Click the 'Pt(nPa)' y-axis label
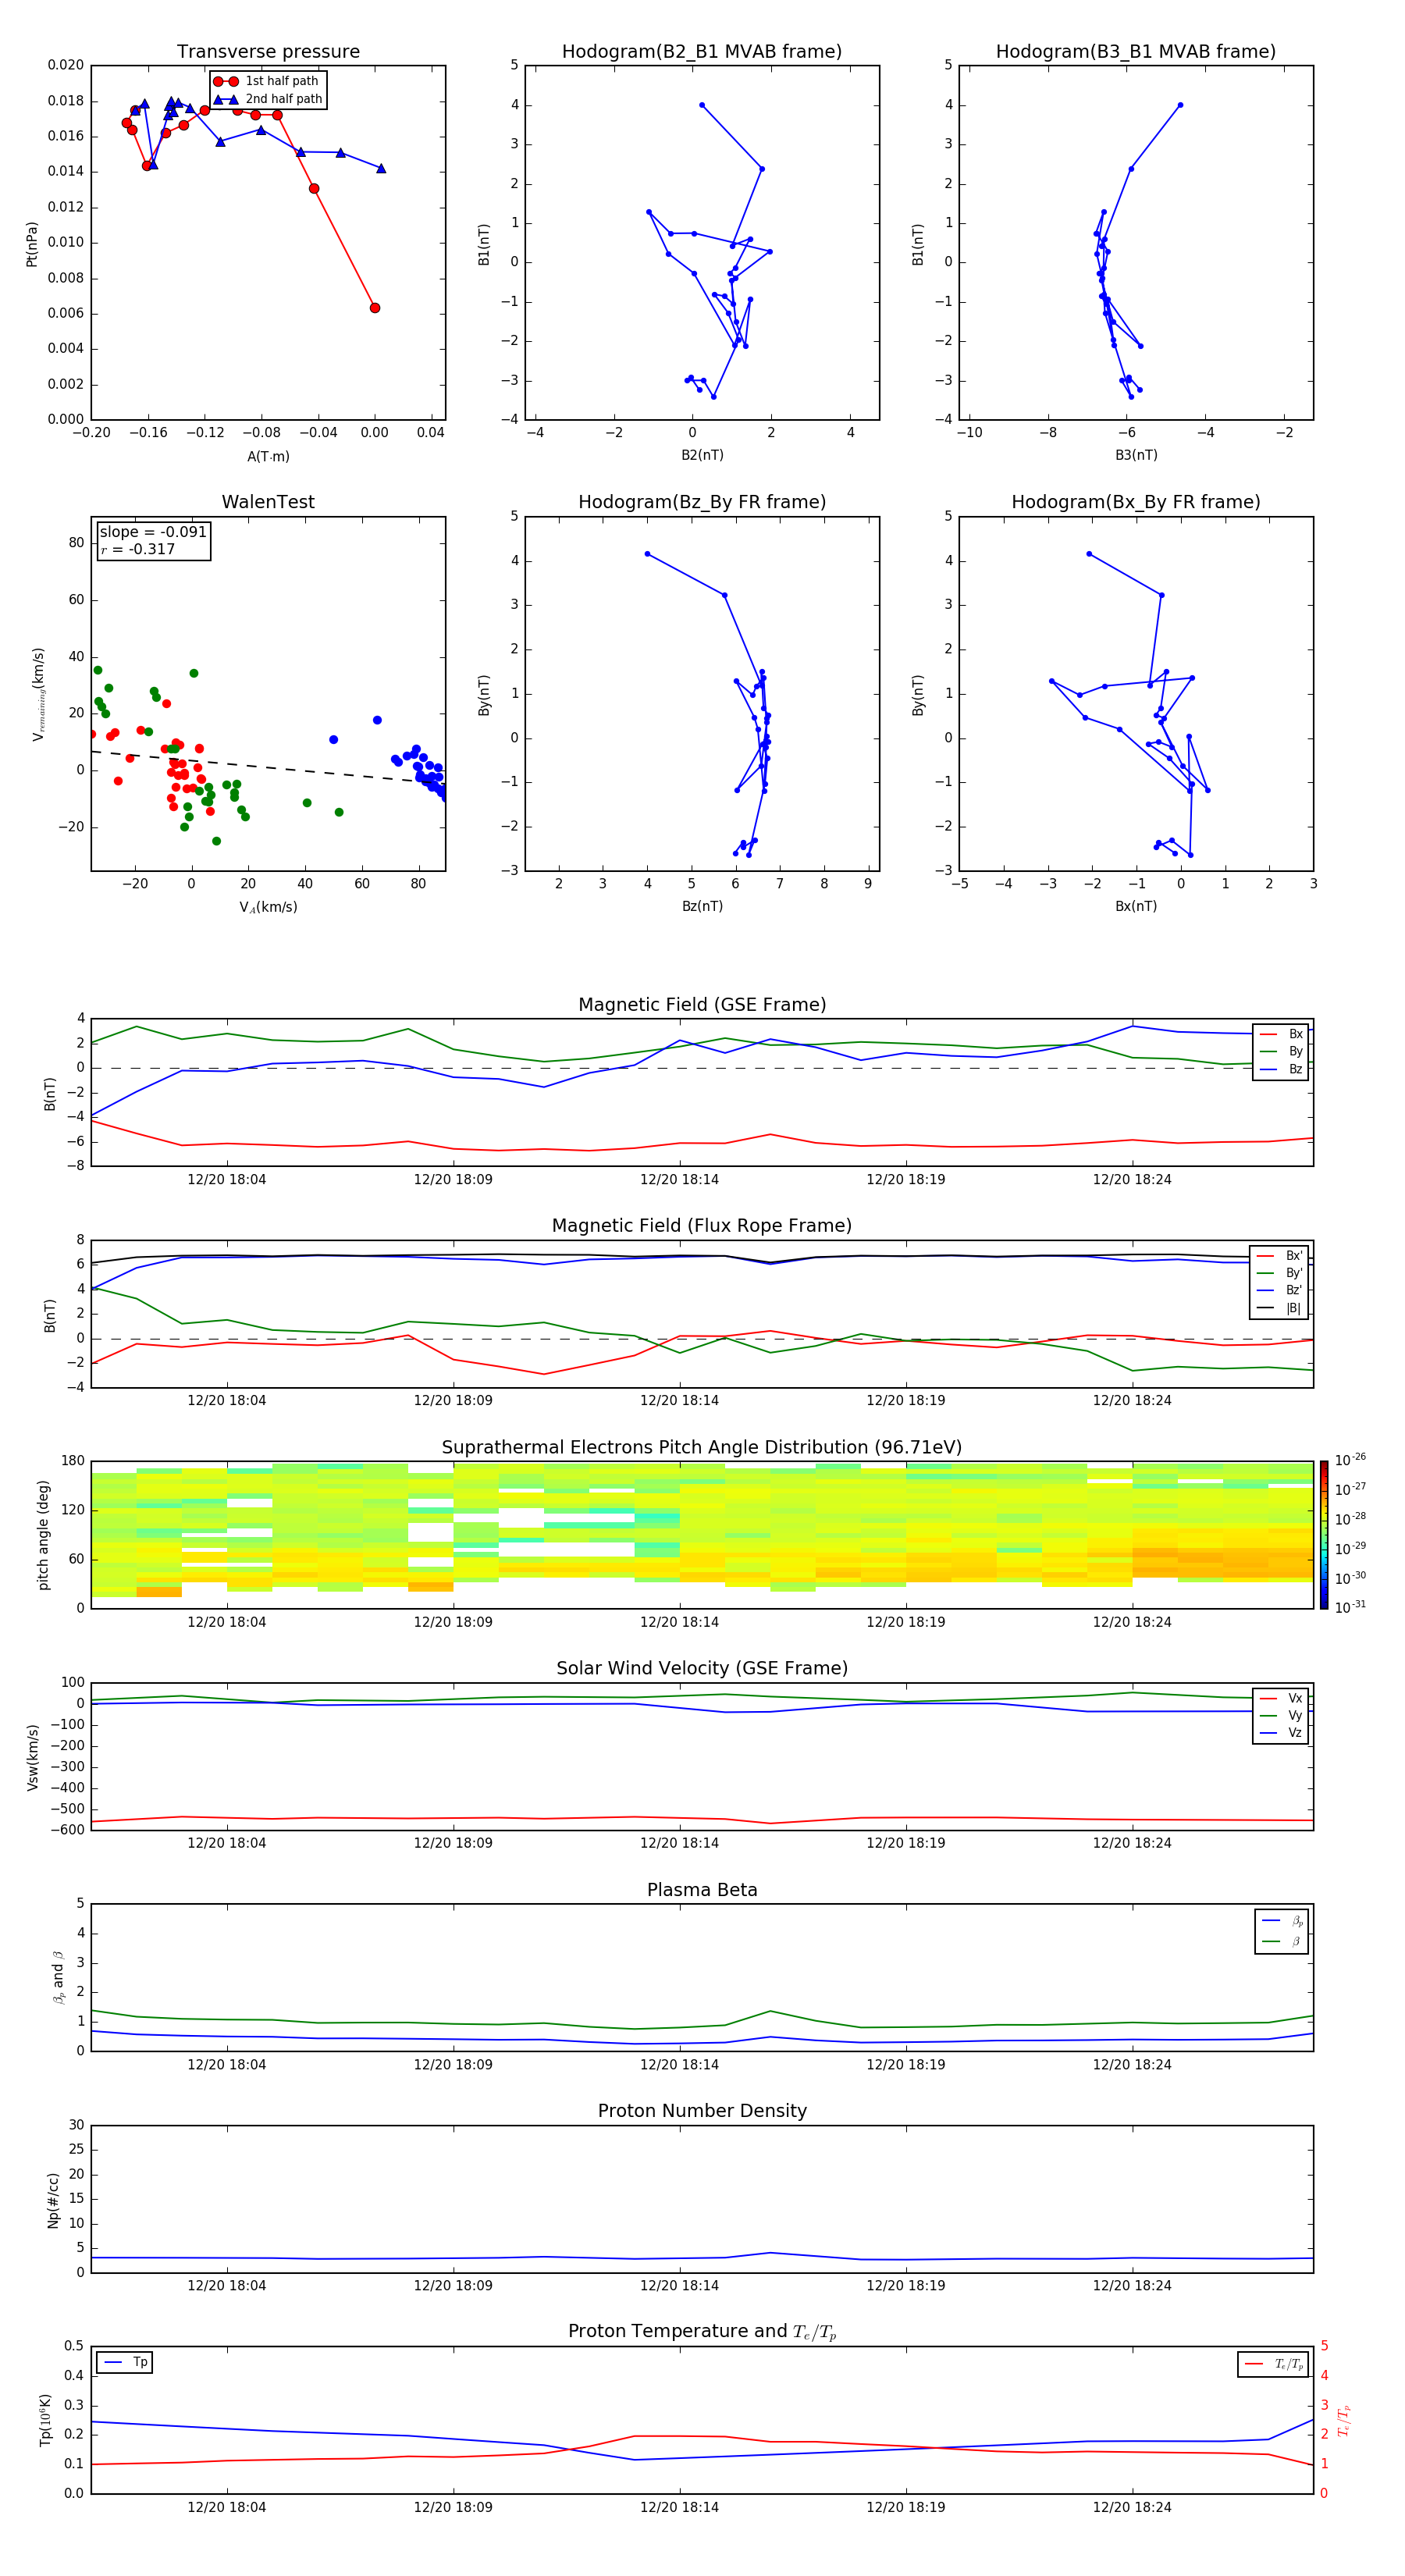Screen dimensions: 1405x2576 [x=32, y=243]
